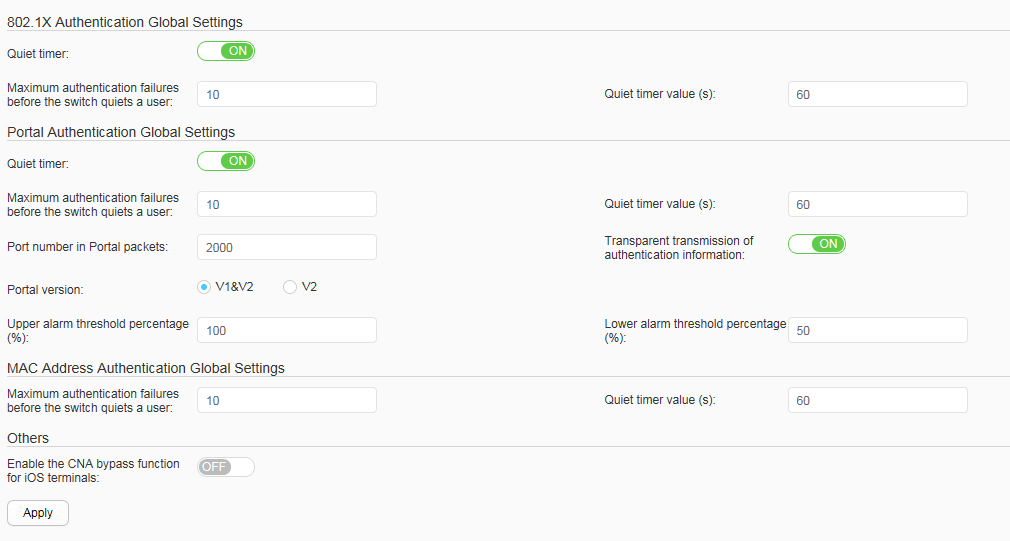Edit MAC Address maximum authentication failures field
The image size is (1010, 541).
tap(287, 400)
